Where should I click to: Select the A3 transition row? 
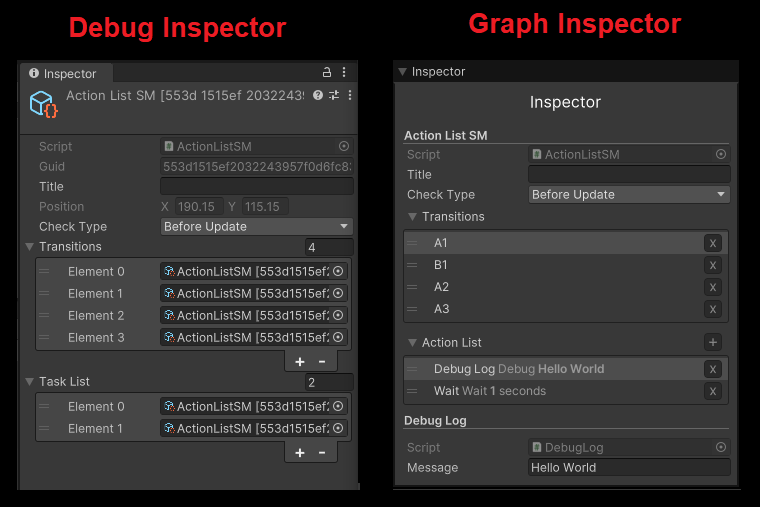click(550, 309)
